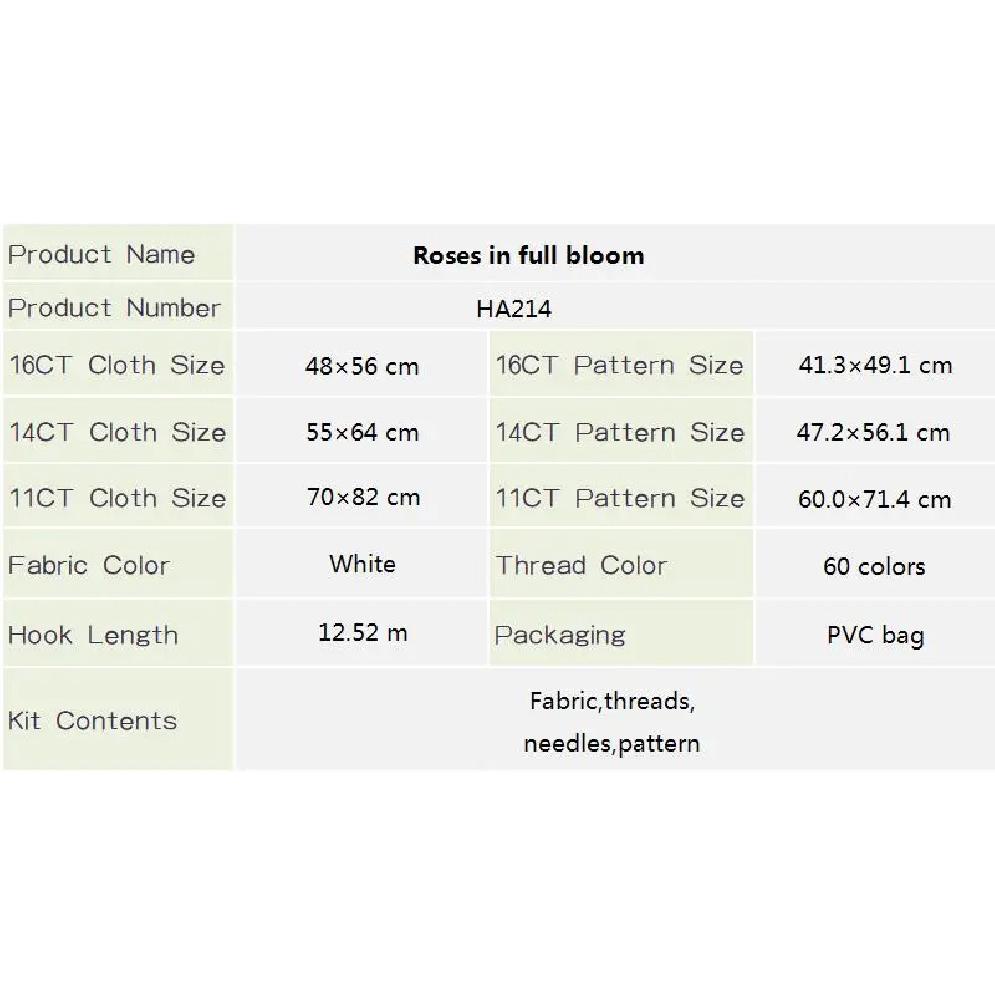Select the 41.3×49.1 cm value
The image size is (995, 995).
coord(875,365)
